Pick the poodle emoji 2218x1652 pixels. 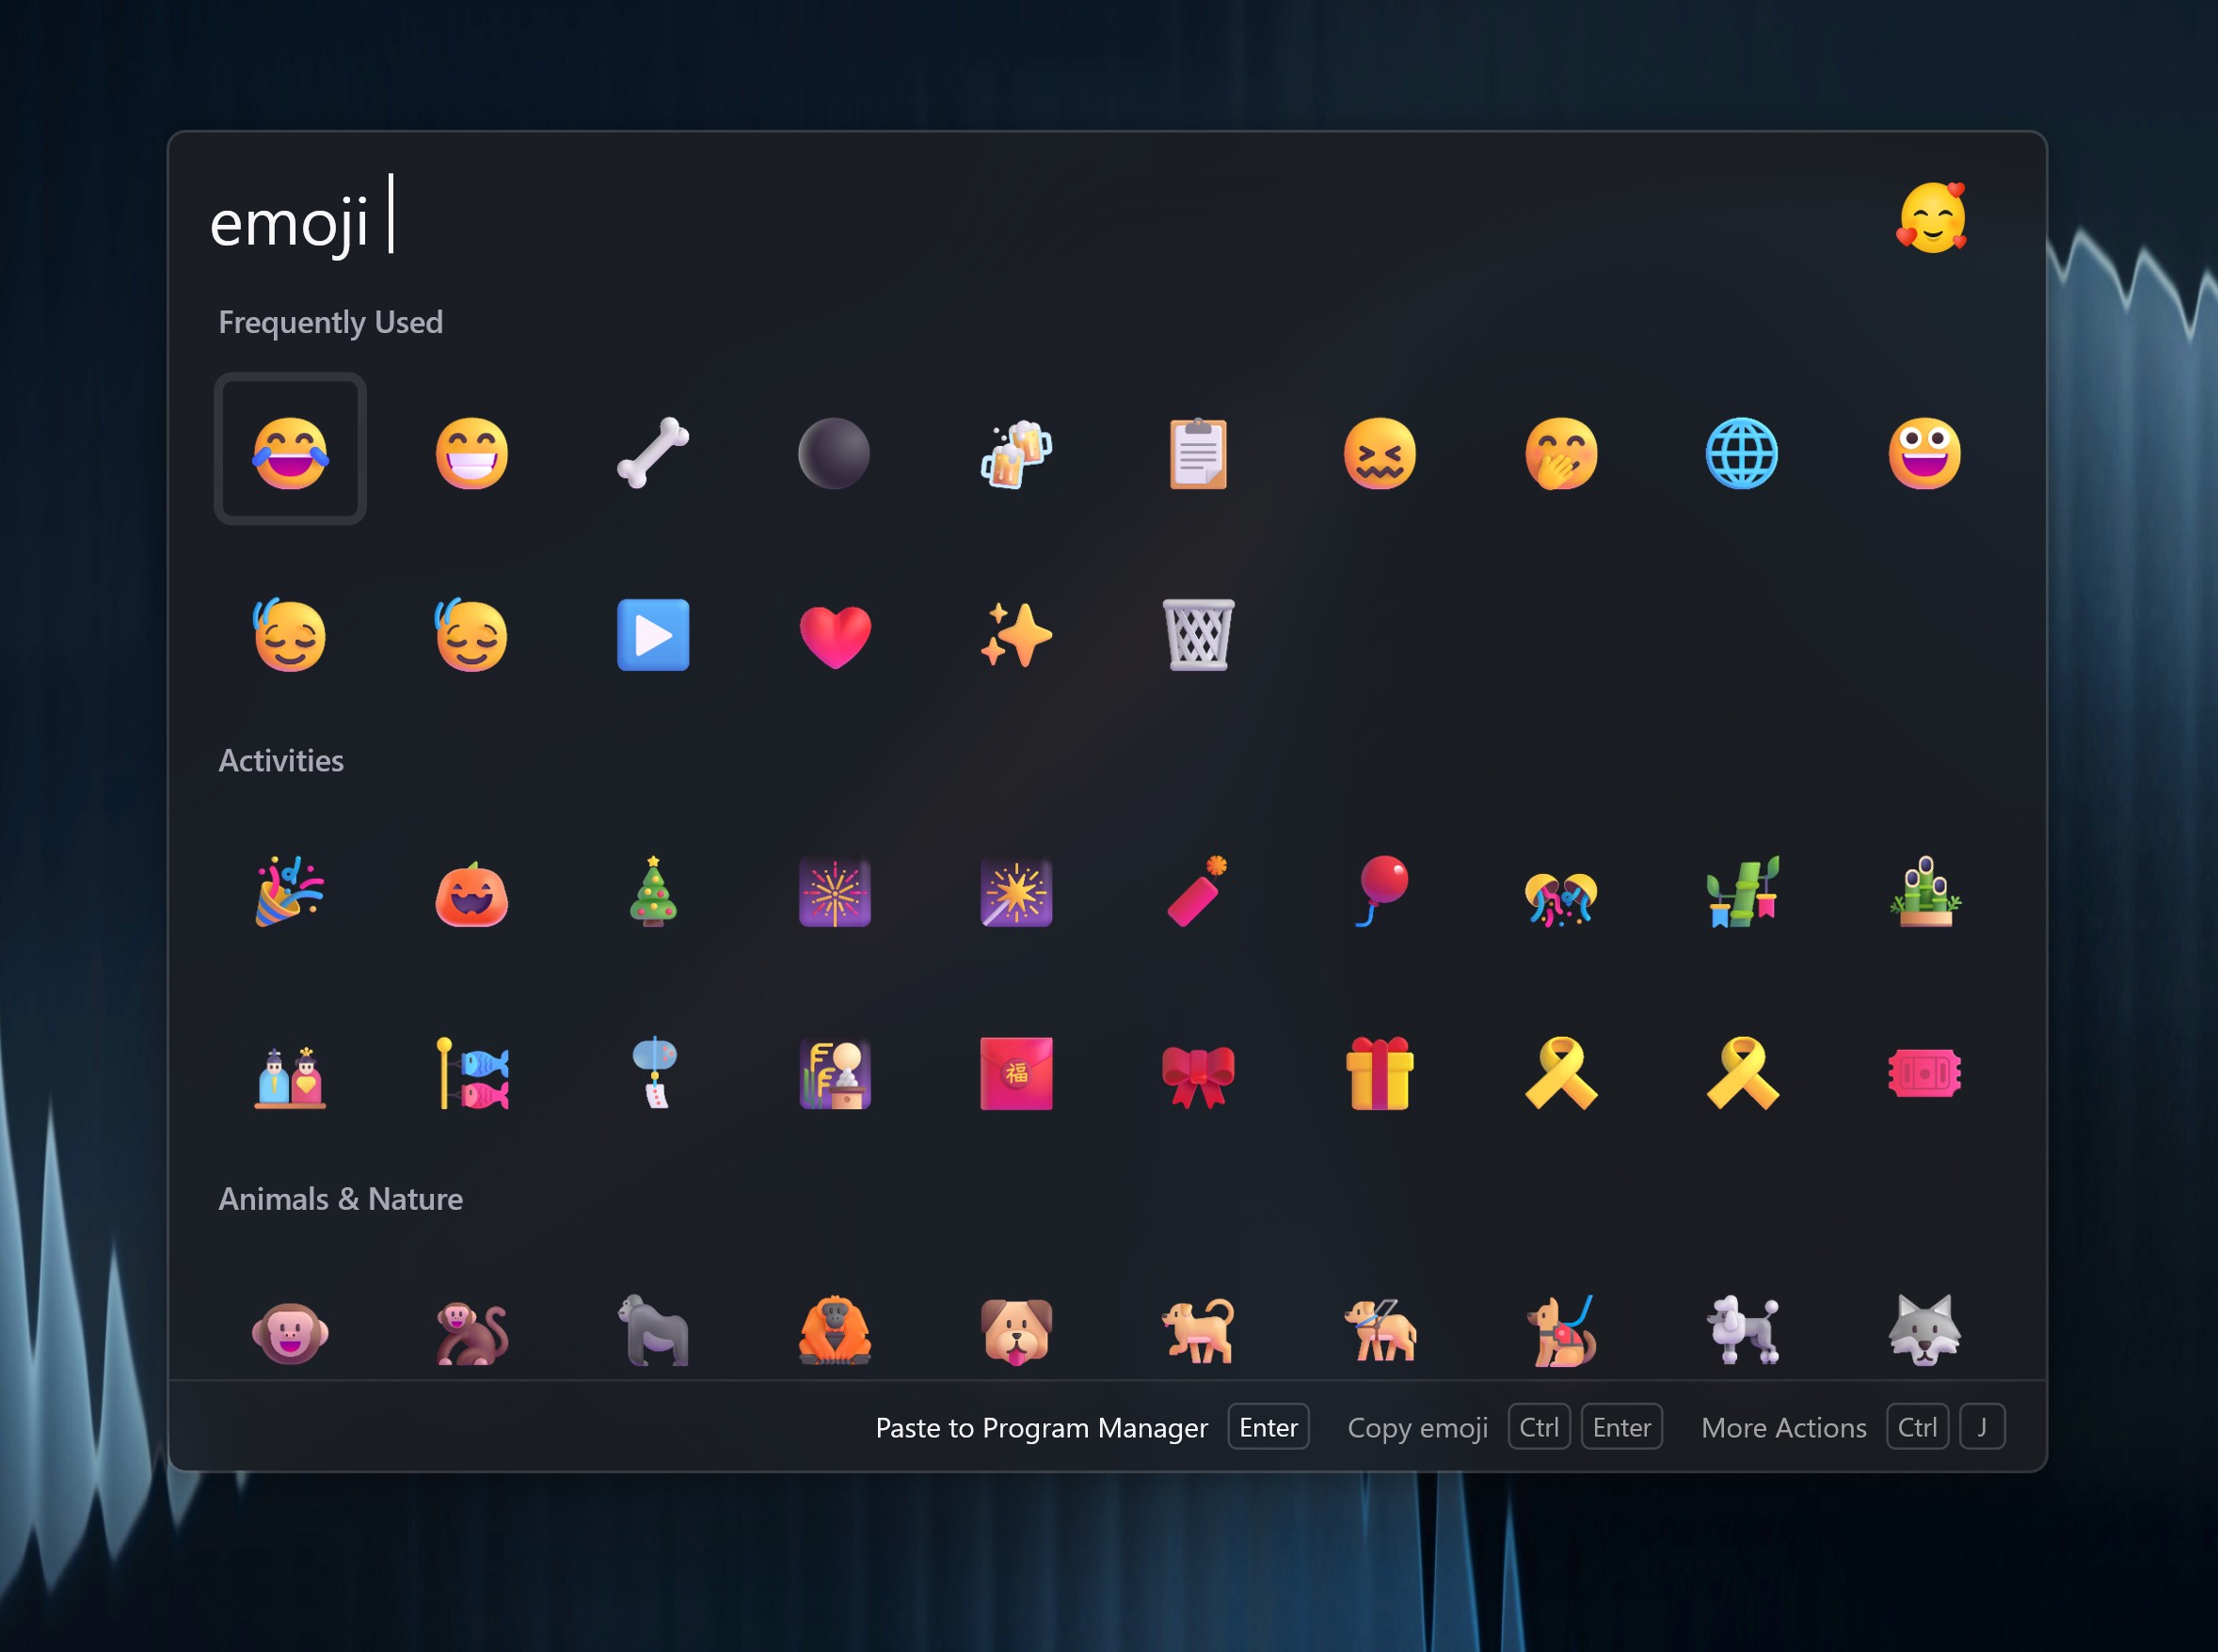pos(1742,1330)
